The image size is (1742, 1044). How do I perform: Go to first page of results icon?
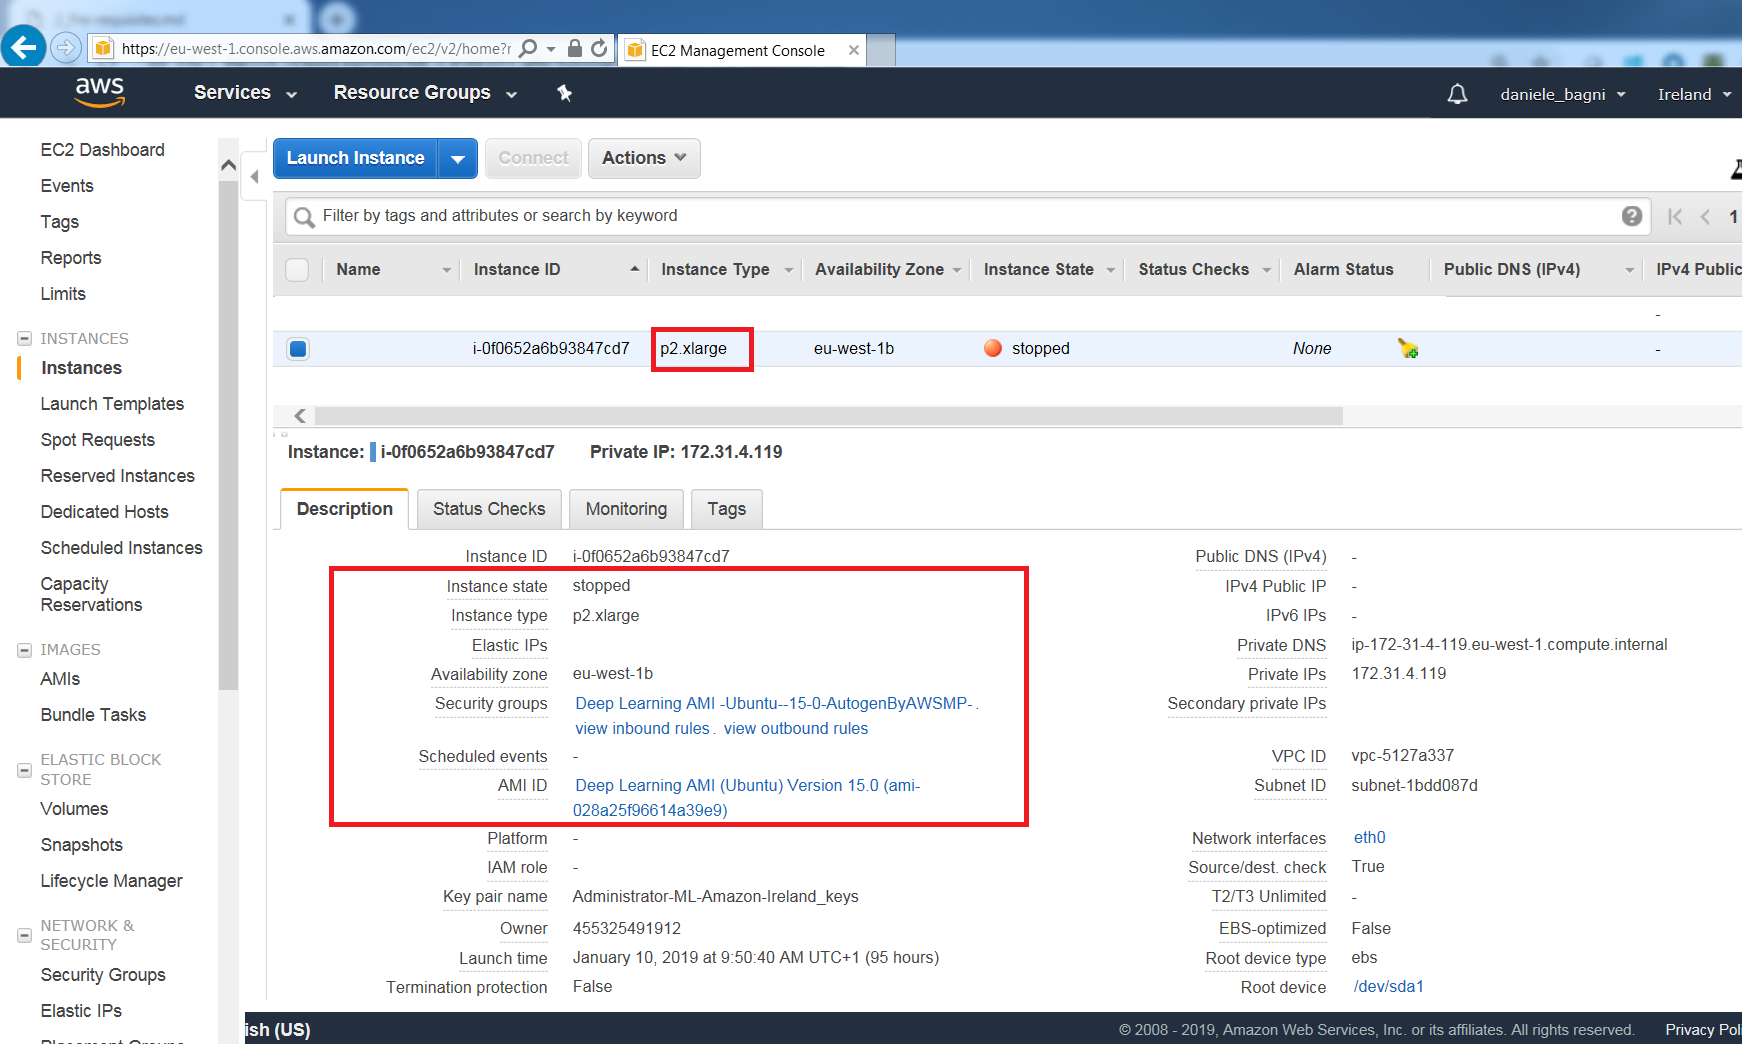(1675, 216)
